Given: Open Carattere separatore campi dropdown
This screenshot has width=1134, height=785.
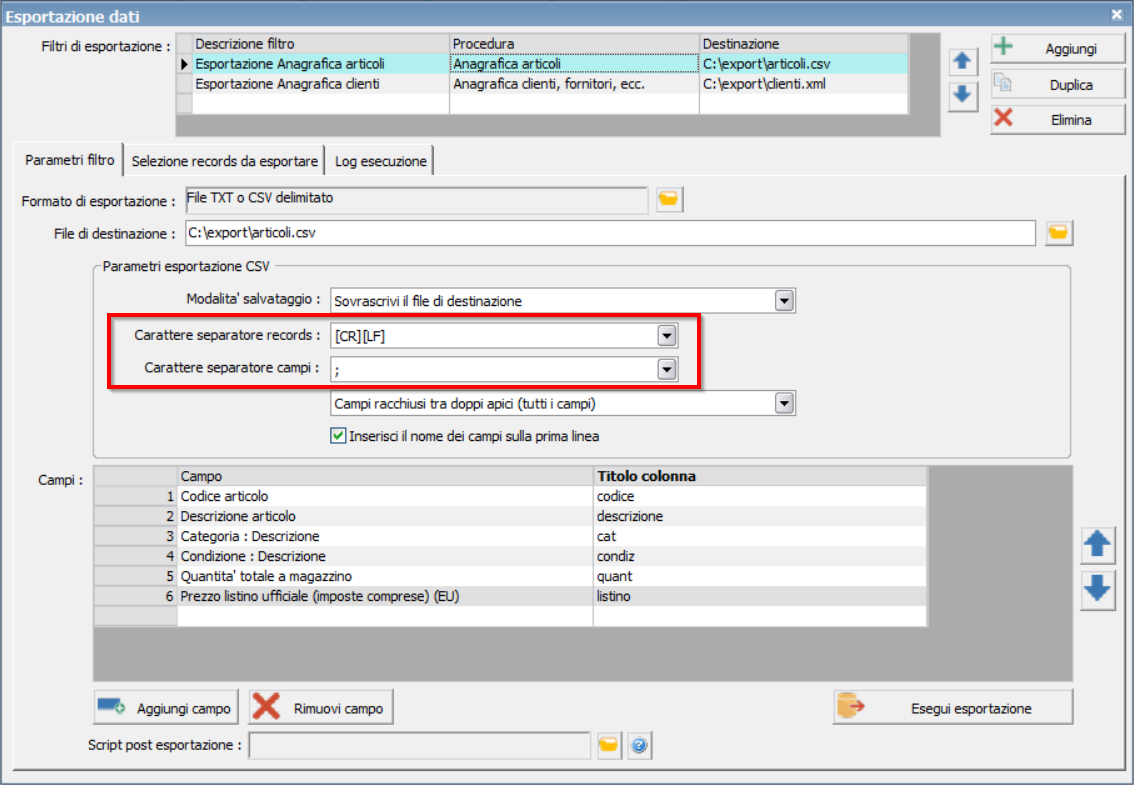Looking at the screenshot, I should (x=667, y=369).
